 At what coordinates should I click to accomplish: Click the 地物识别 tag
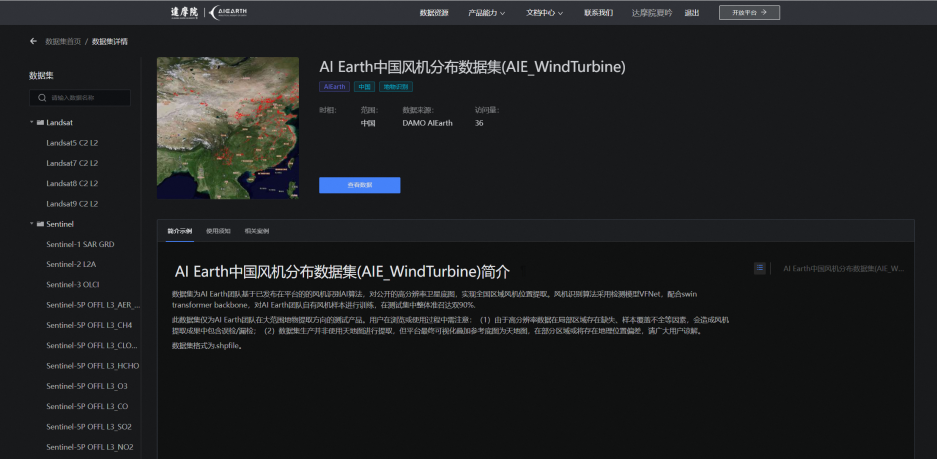396,87
